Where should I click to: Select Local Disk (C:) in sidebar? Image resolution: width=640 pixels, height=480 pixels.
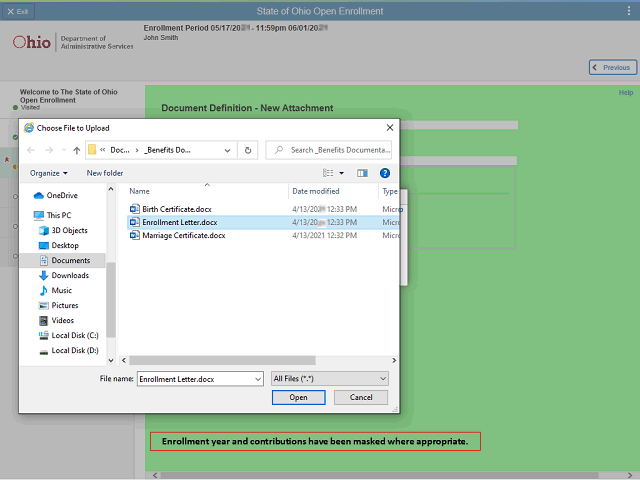(x=75, y=335)
